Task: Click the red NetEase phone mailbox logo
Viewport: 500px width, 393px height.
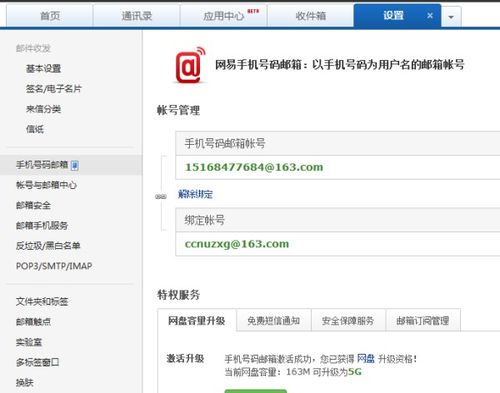Action: 190,65
